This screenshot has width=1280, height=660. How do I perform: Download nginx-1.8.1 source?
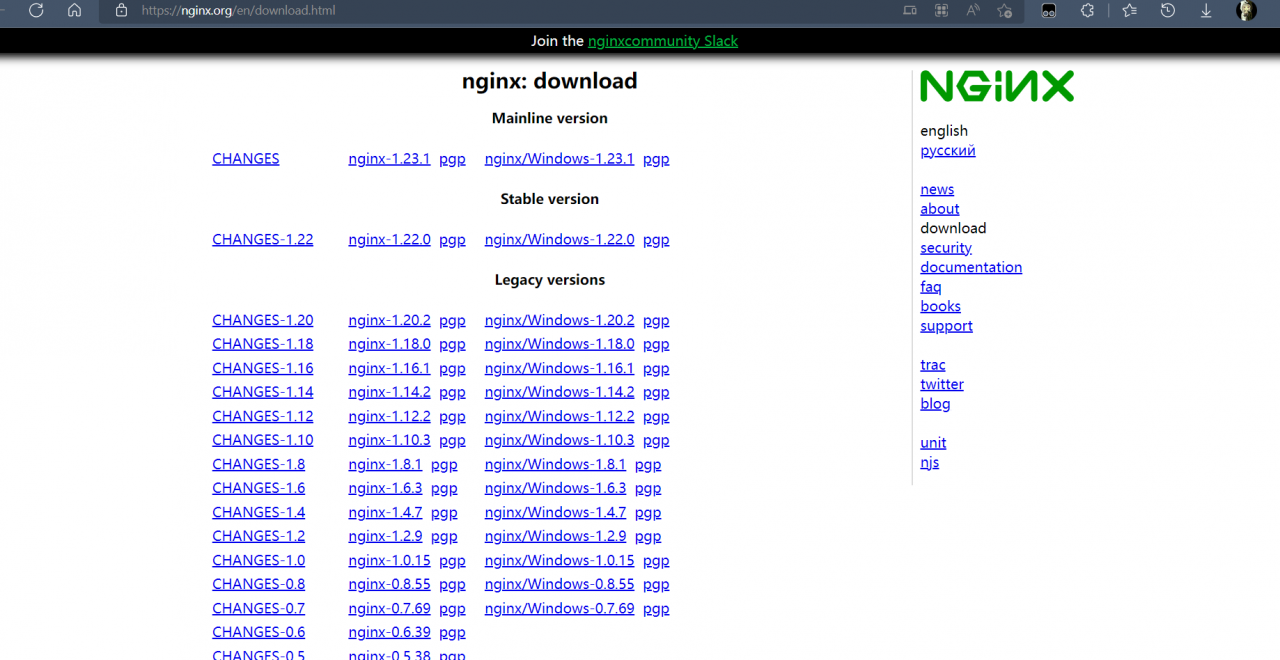click(x=385, y=465)
